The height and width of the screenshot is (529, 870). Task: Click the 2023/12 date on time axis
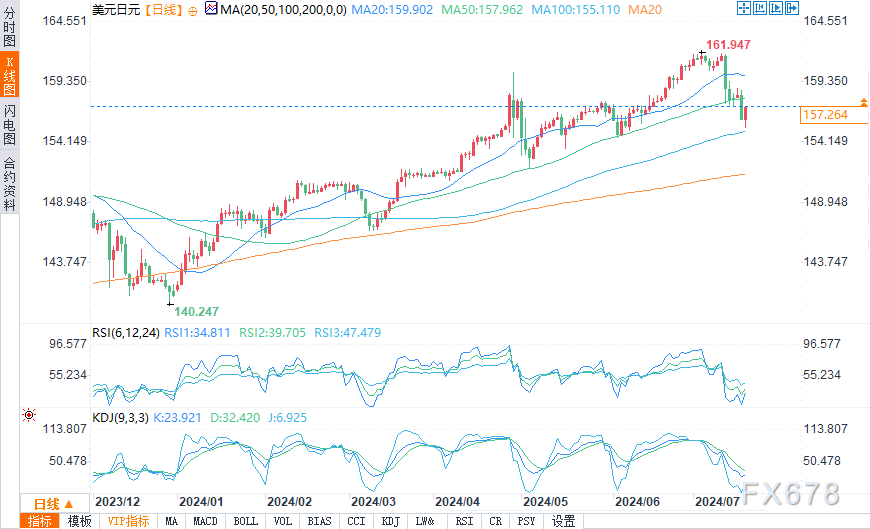(x=118, y=502)
